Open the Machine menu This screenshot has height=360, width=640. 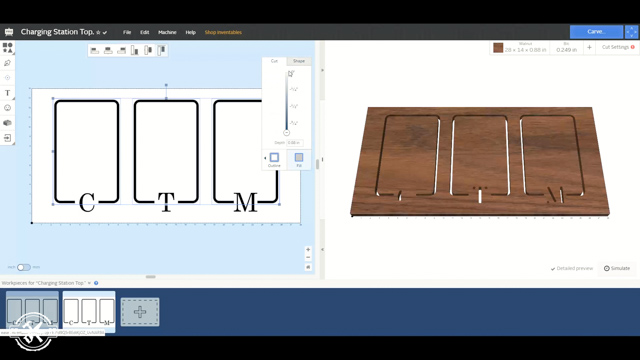pyautogui.click(x=167, y=32)
